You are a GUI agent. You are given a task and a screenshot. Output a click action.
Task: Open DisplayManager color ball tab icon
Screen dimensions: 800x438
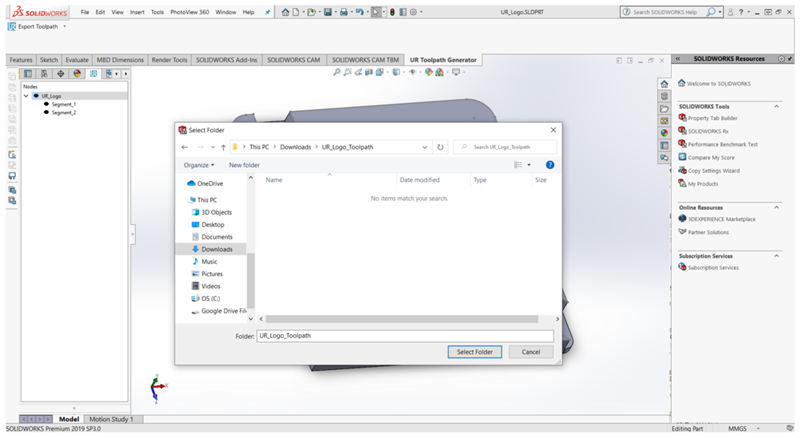point(77,74)
